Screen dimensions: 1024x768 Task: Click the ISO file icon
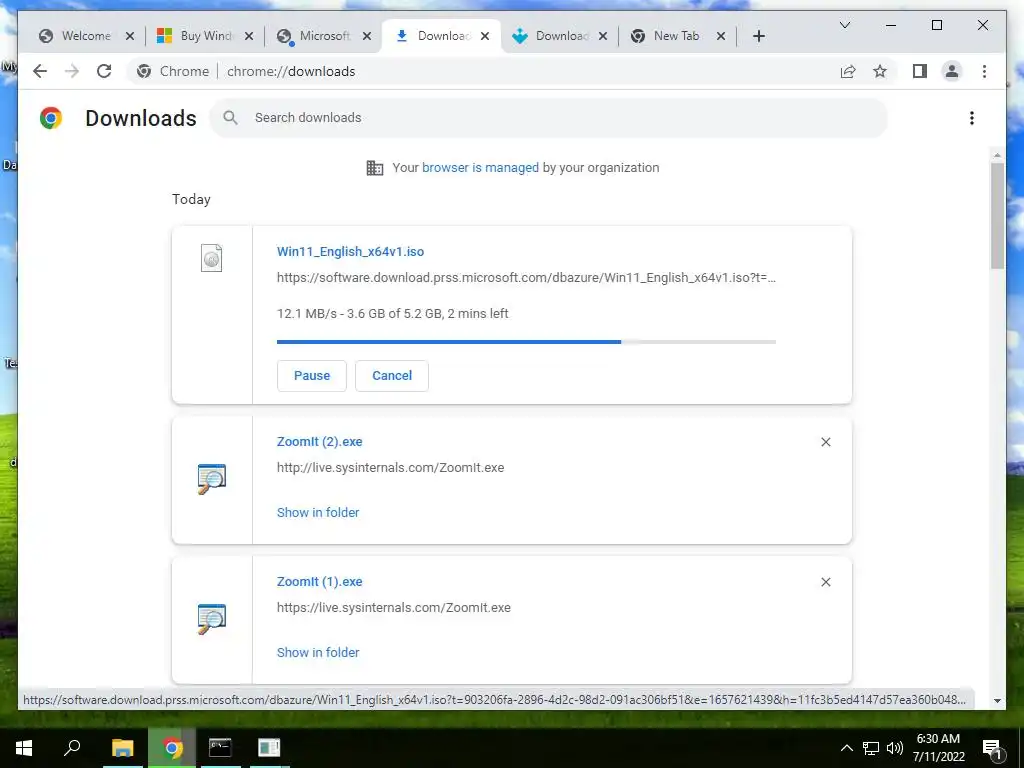(x=211, y=258)
